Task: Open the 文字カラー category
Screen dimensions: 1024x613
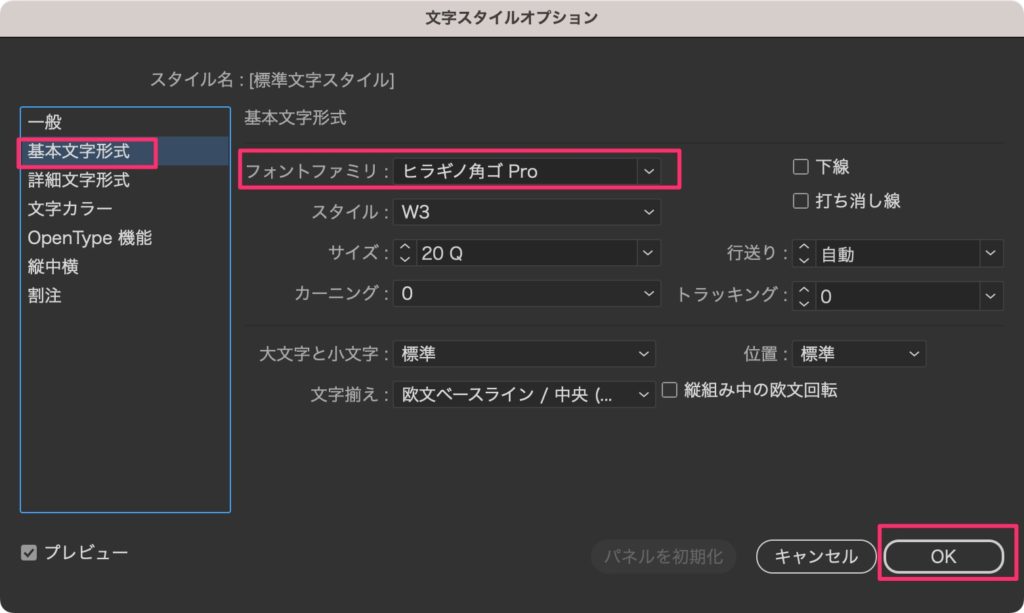Action: [x=70, y=210]
